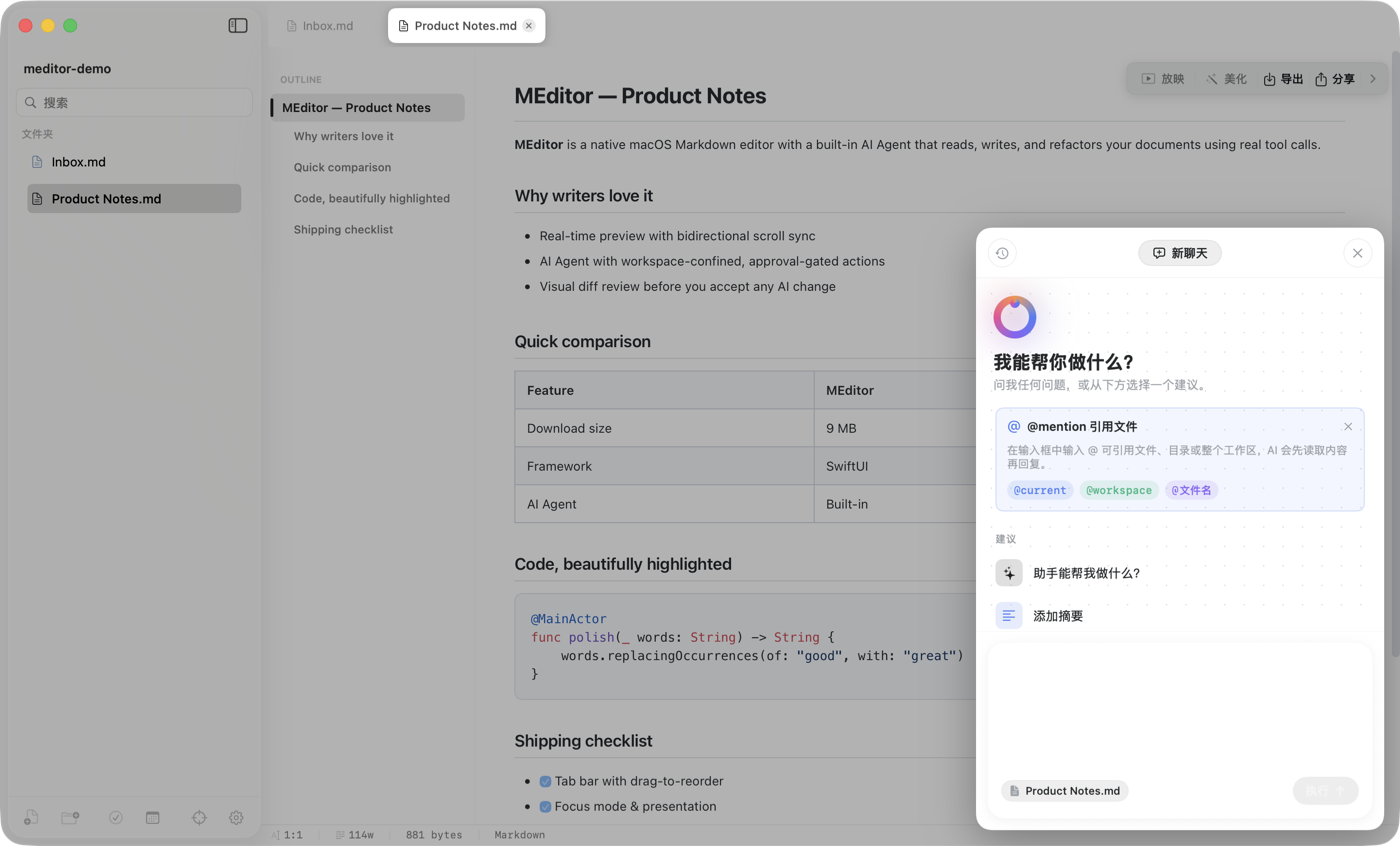Dismiss the @mention tip card
Screen dimensions: 1400x846
tap(1348, 427)
